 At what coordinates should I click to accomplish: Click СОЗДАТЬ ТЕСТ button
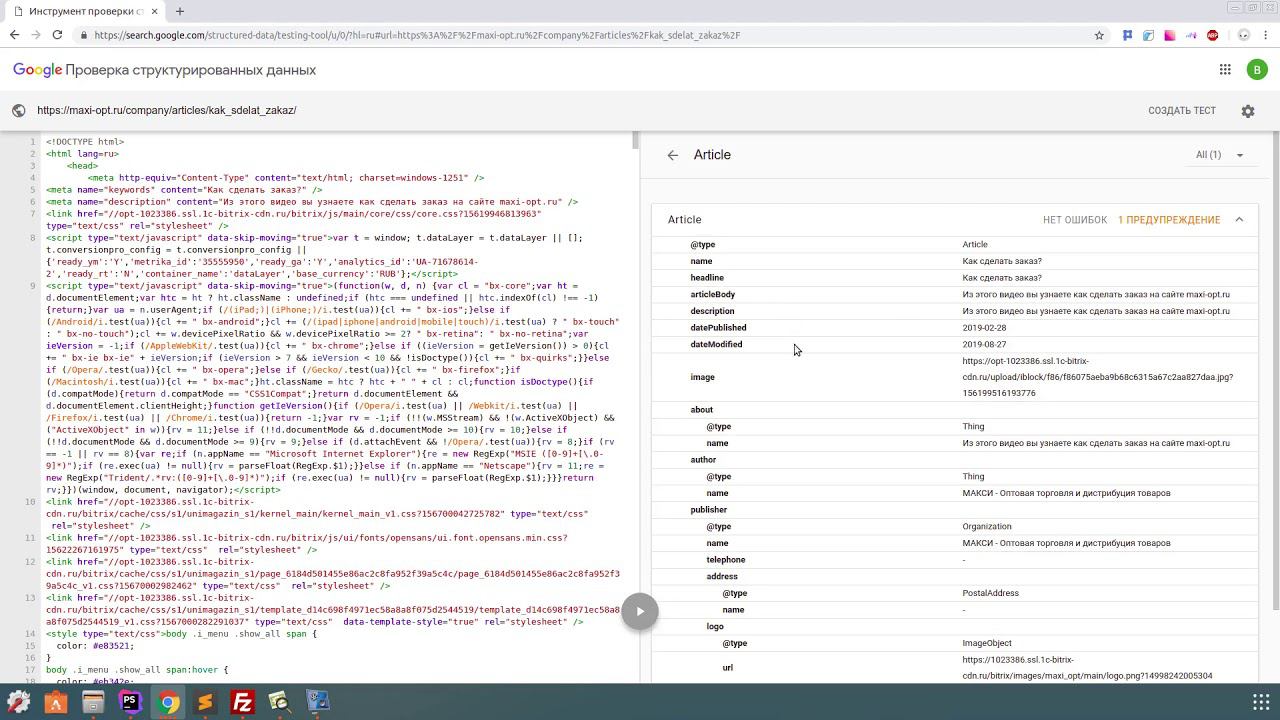[x=1182, y=111]
